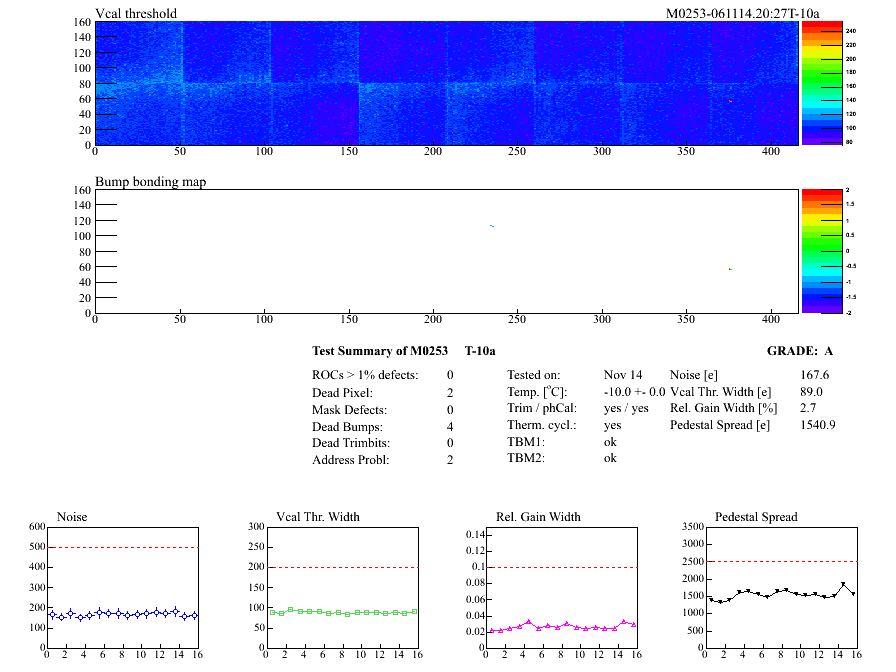Click the Pedestal Spread value 1540.9

[817, 425]
